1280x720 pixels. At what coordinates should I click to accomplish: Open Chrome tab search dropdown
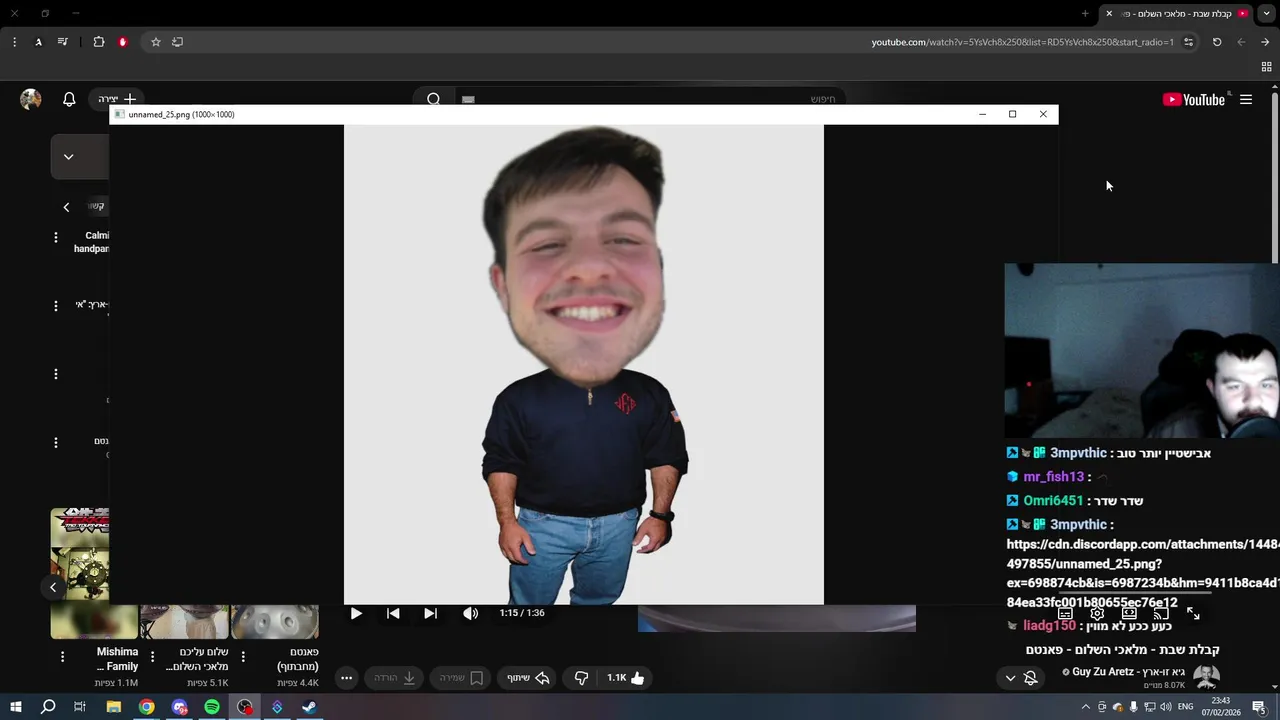[x=1267, y=14]
